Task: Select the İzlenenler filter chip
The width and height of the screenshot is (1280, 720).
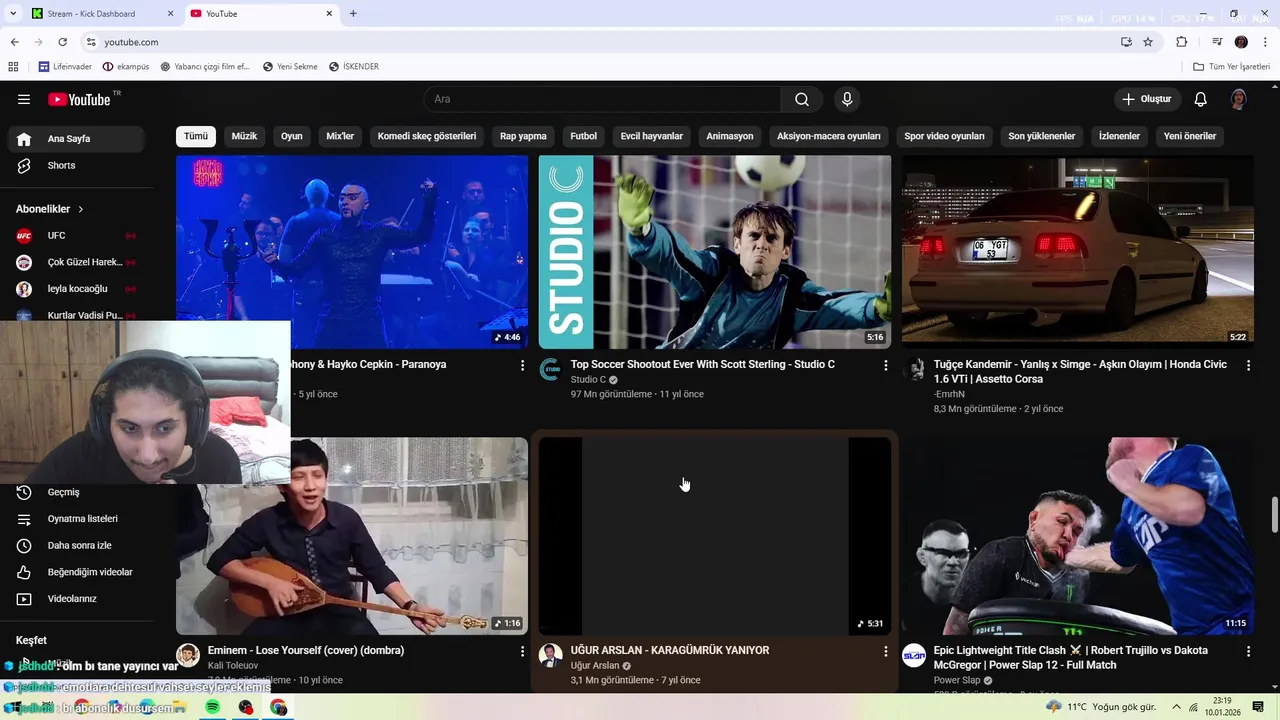Action: 1119,136
